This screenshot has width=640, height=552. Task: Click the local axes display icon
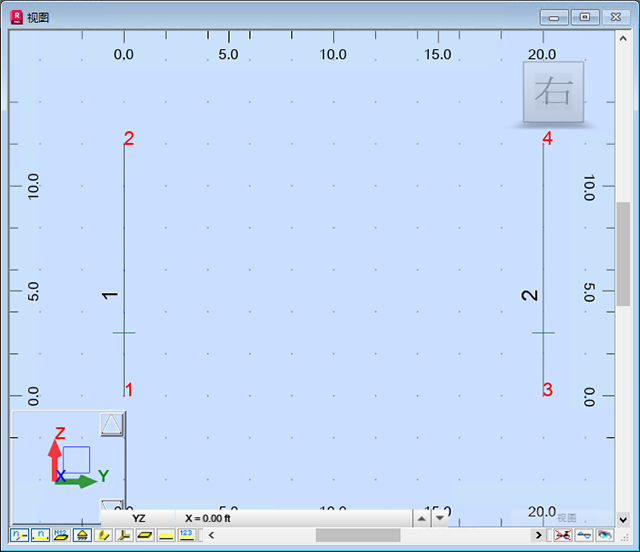point(124,536)
